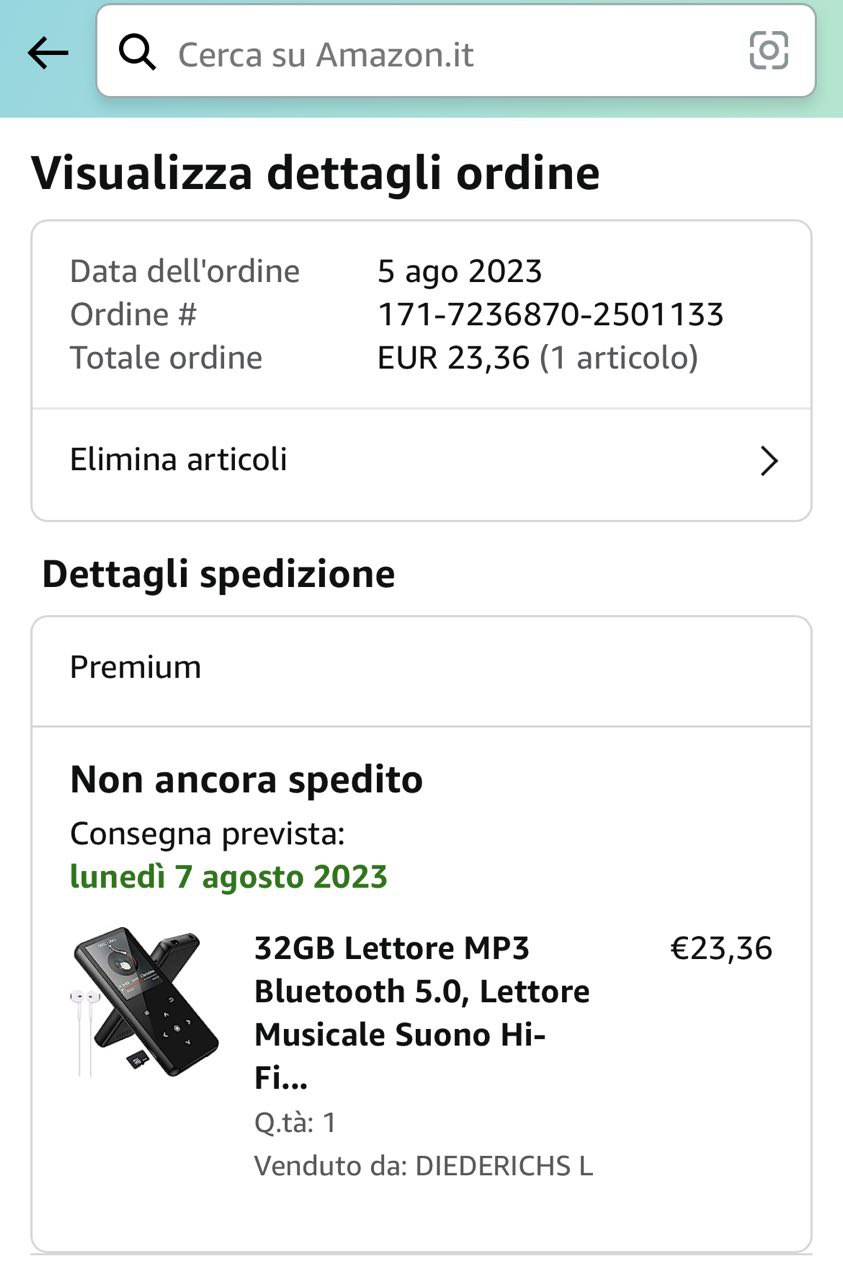Click the 'Dettagli spedizione' section heading
This screenshot has width=843, height=1280.
(x=218, y=575)
